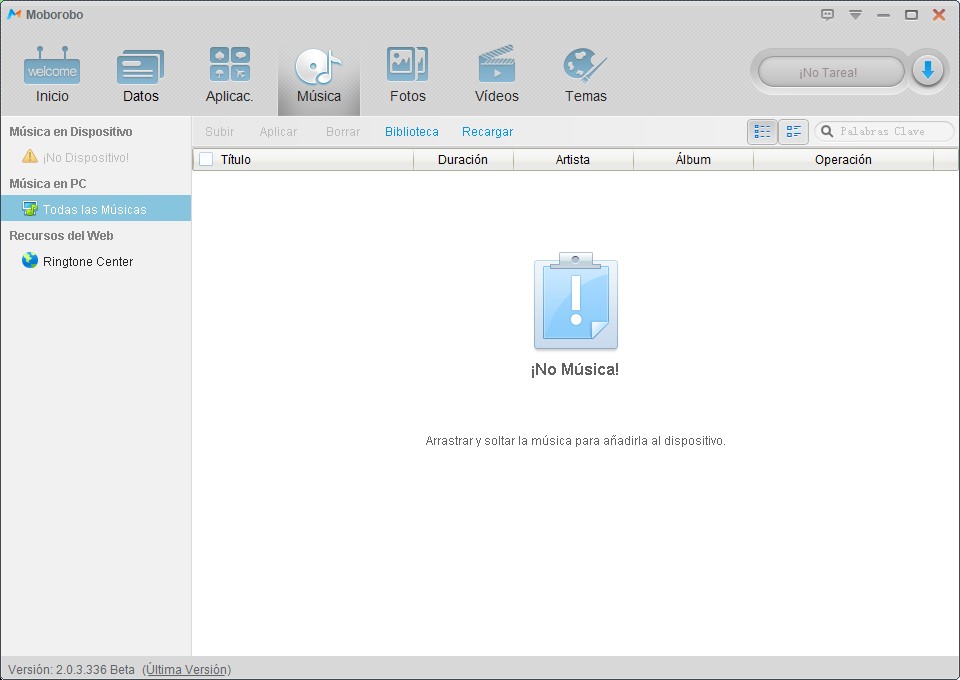Click the Operación column header

click(x=843, y=160)
